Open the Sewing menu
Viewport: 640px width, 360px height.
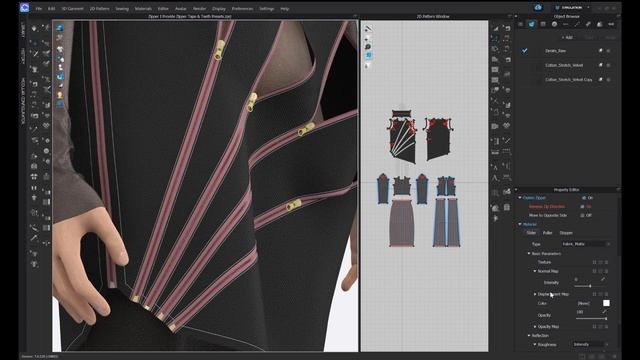122,9
